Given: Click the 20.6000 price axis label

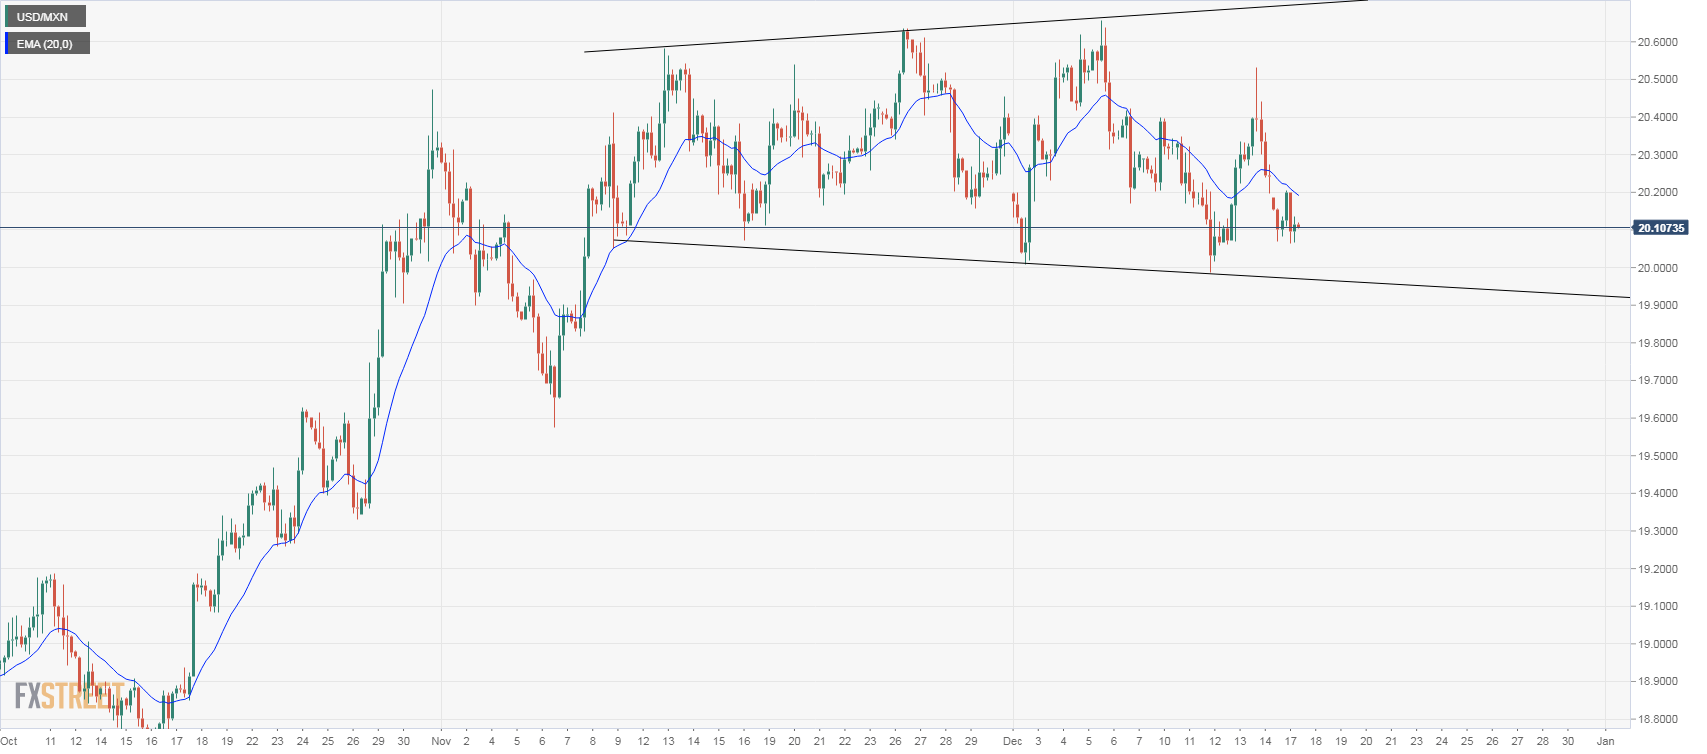Looking at the screenshot, I should point(1657,42).
